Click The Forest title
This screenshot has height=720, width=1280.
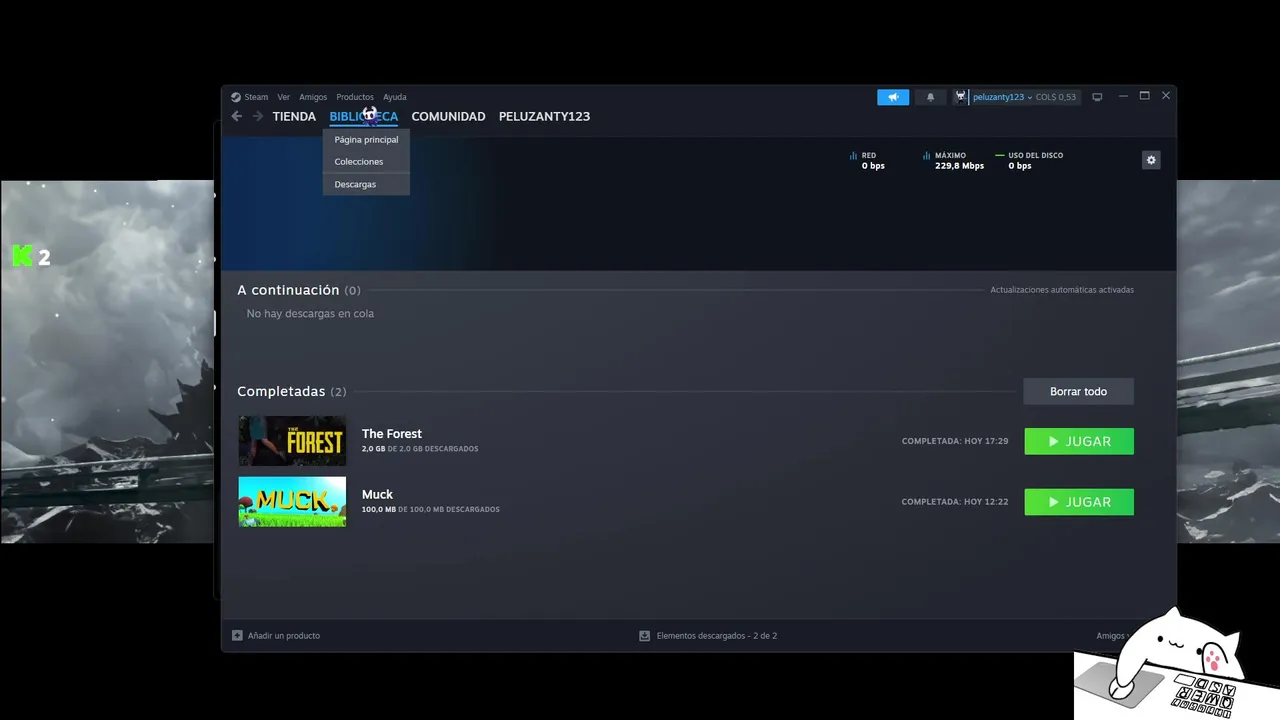coord(392,434)
